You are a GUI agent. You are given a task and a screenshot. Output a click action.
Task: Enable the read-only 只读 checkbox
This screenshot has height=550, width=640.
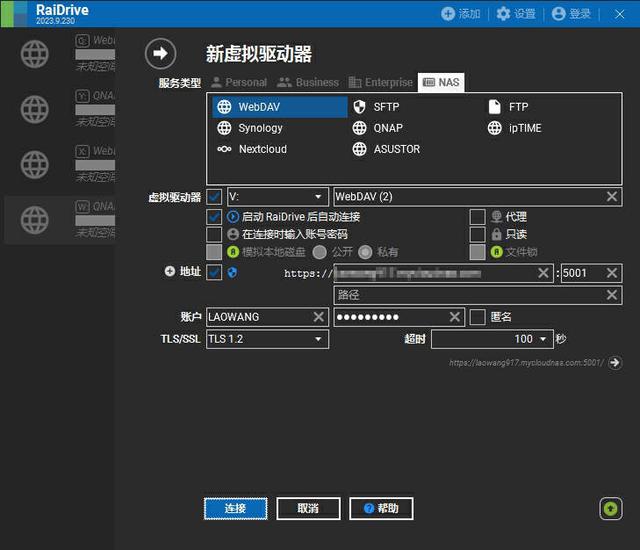click(x=477, y=234)
